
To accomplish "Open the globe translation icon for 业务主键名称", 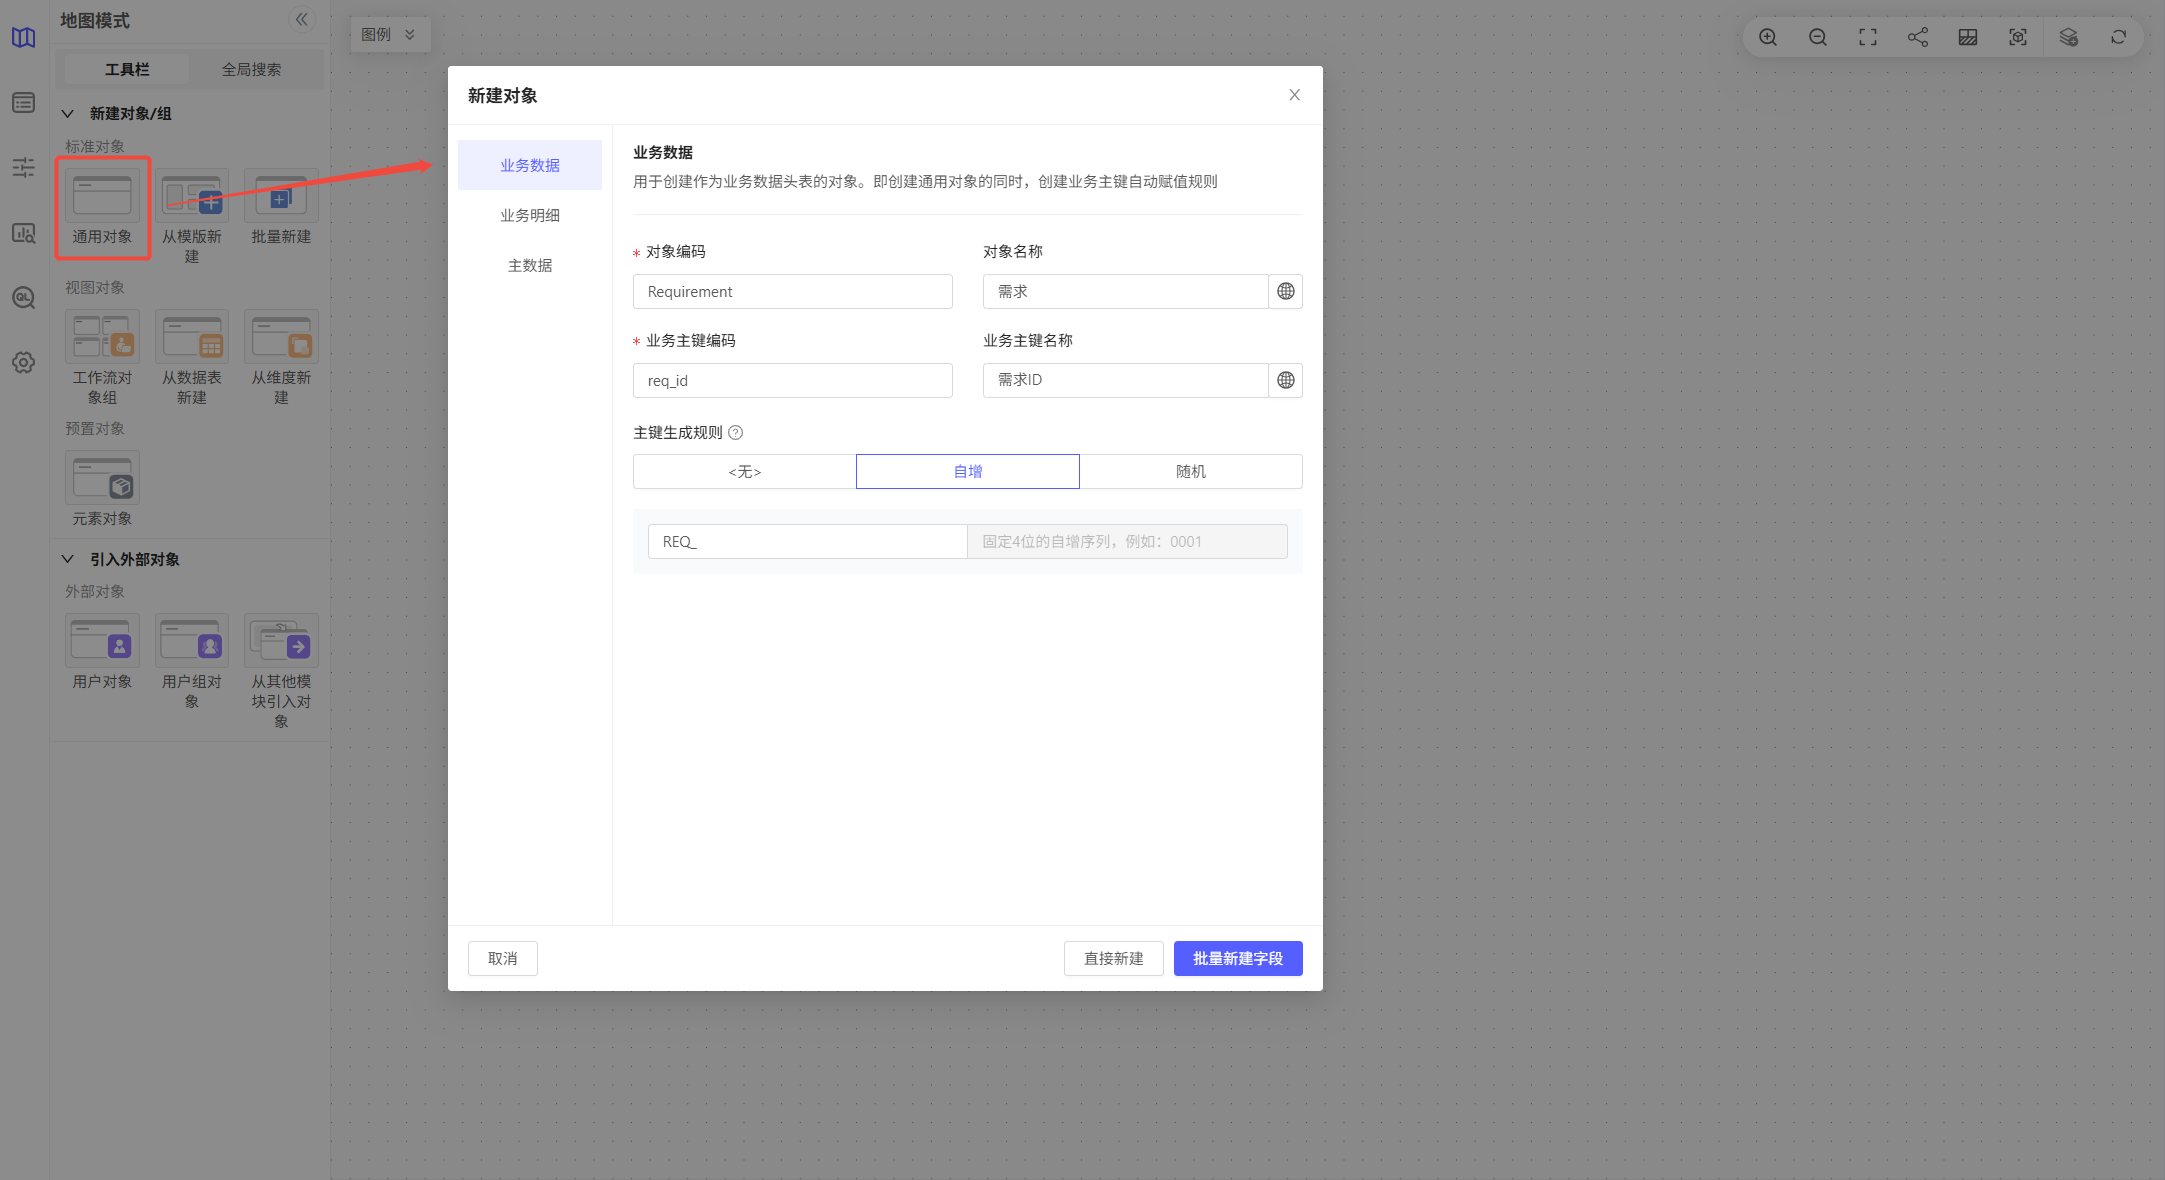I will point(1286,380).
